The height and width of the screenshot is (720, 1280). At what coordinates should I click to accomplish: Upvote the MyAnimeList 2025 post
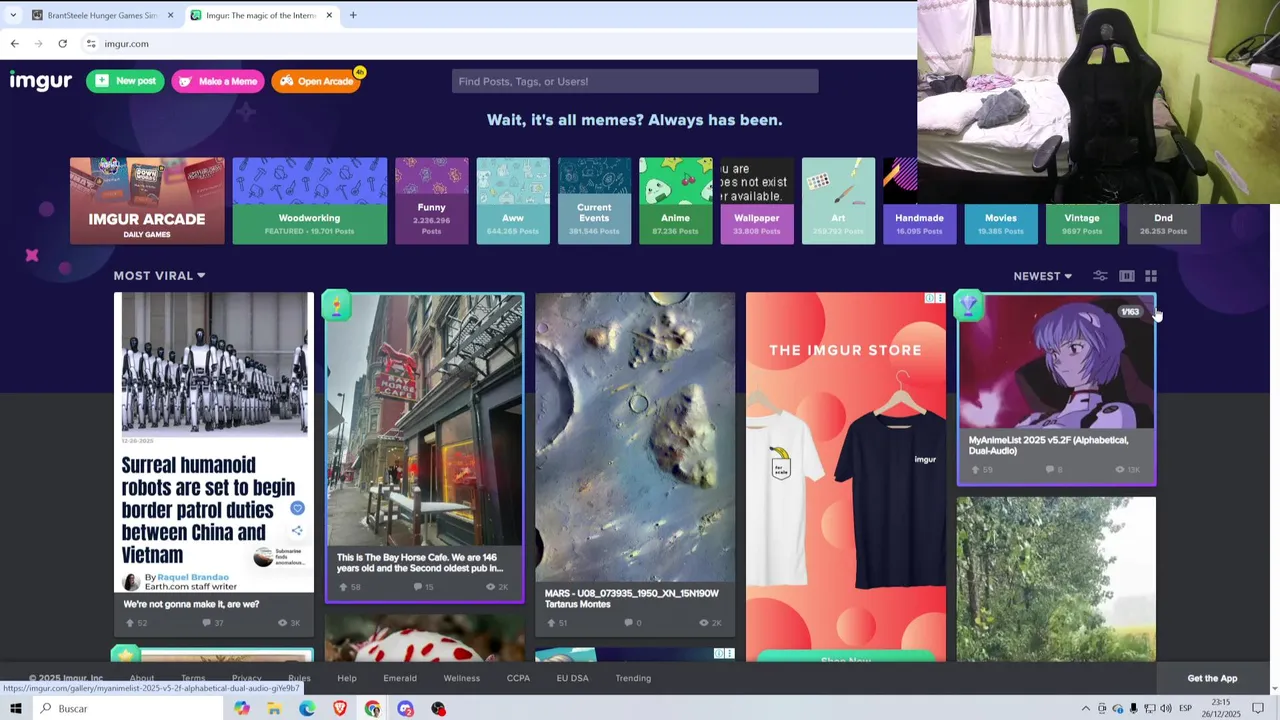975,469
